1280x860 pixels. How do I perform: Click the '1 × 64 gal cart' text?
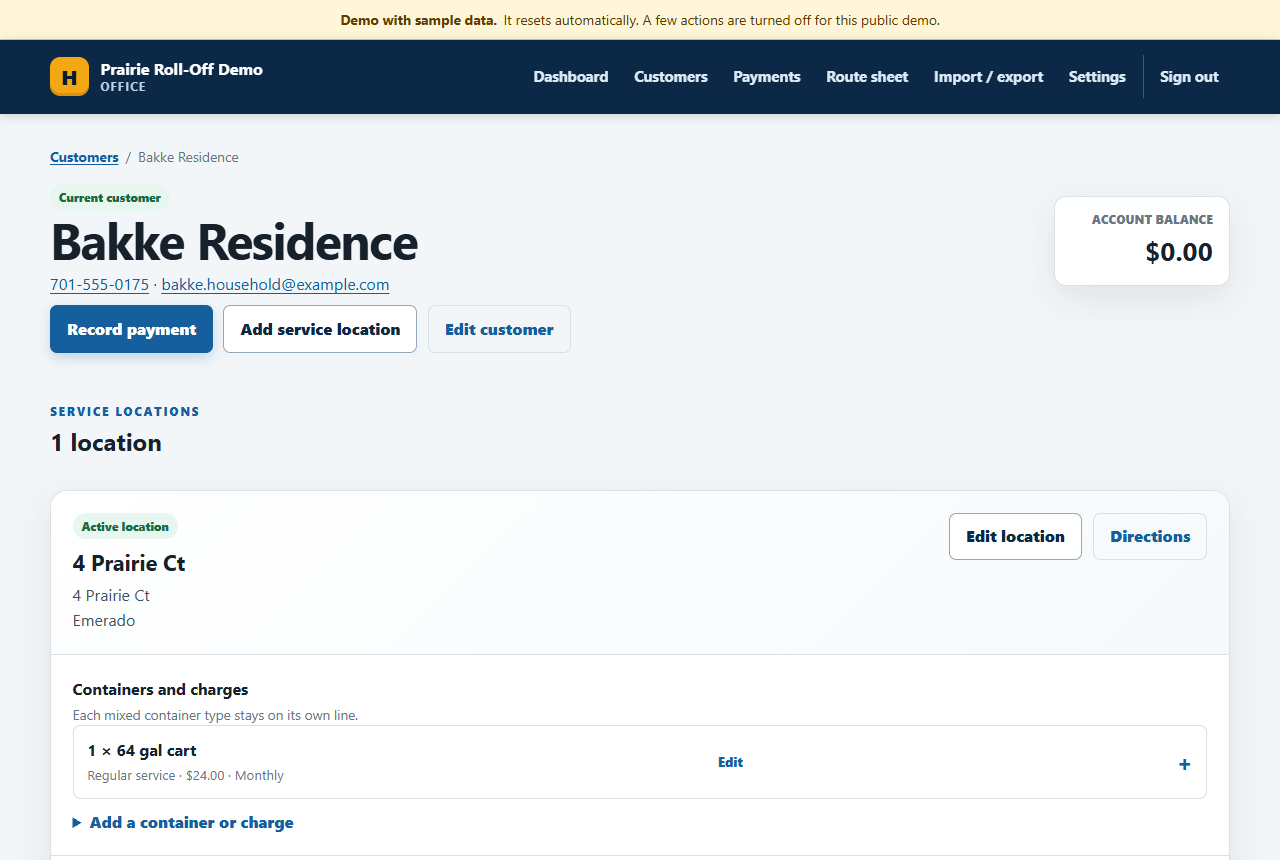click(142, 751)
